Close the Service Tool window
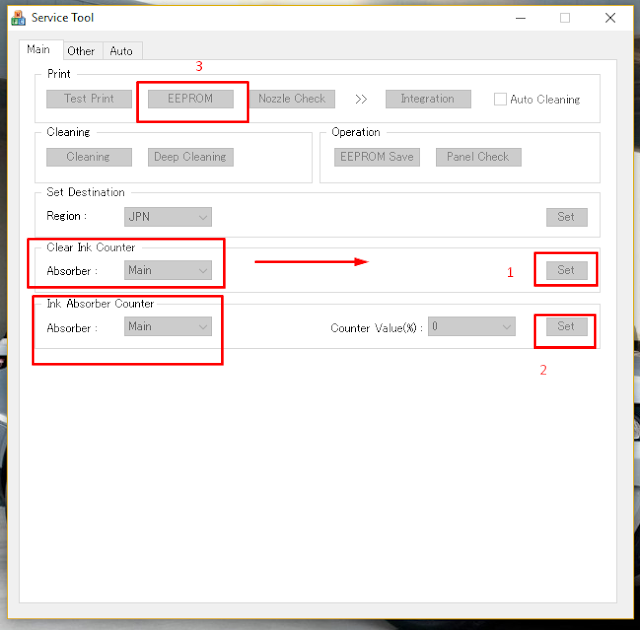 coord(610,18)
